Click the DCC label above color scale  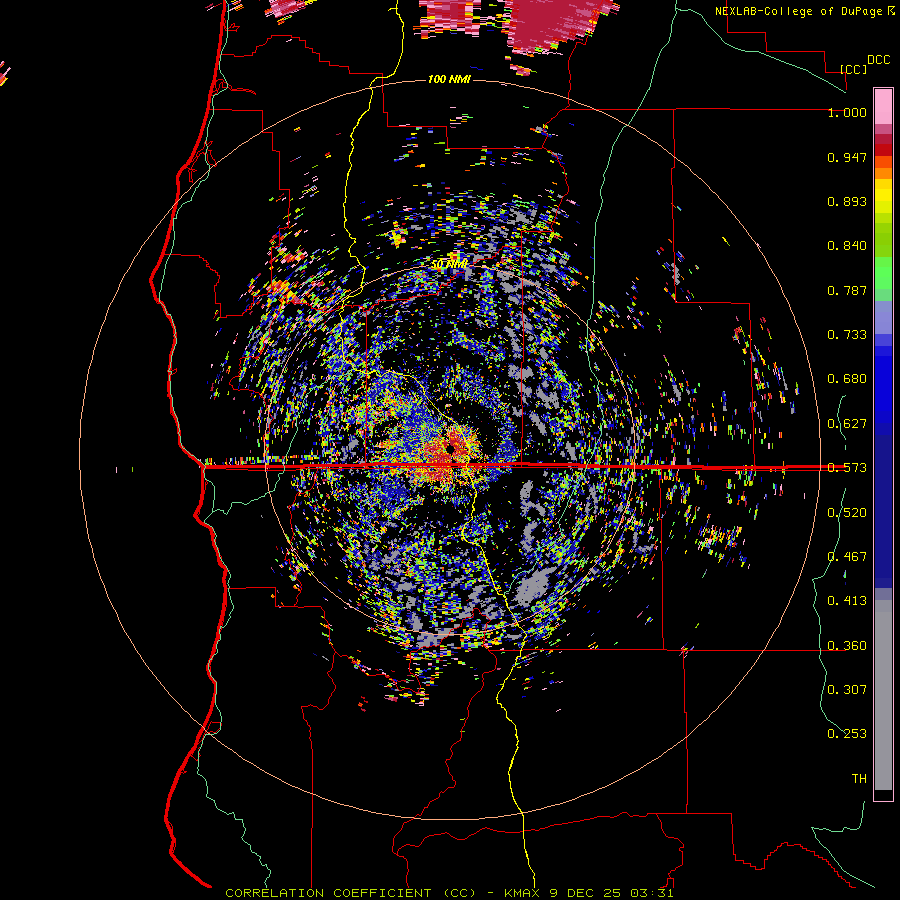[878, 60]
